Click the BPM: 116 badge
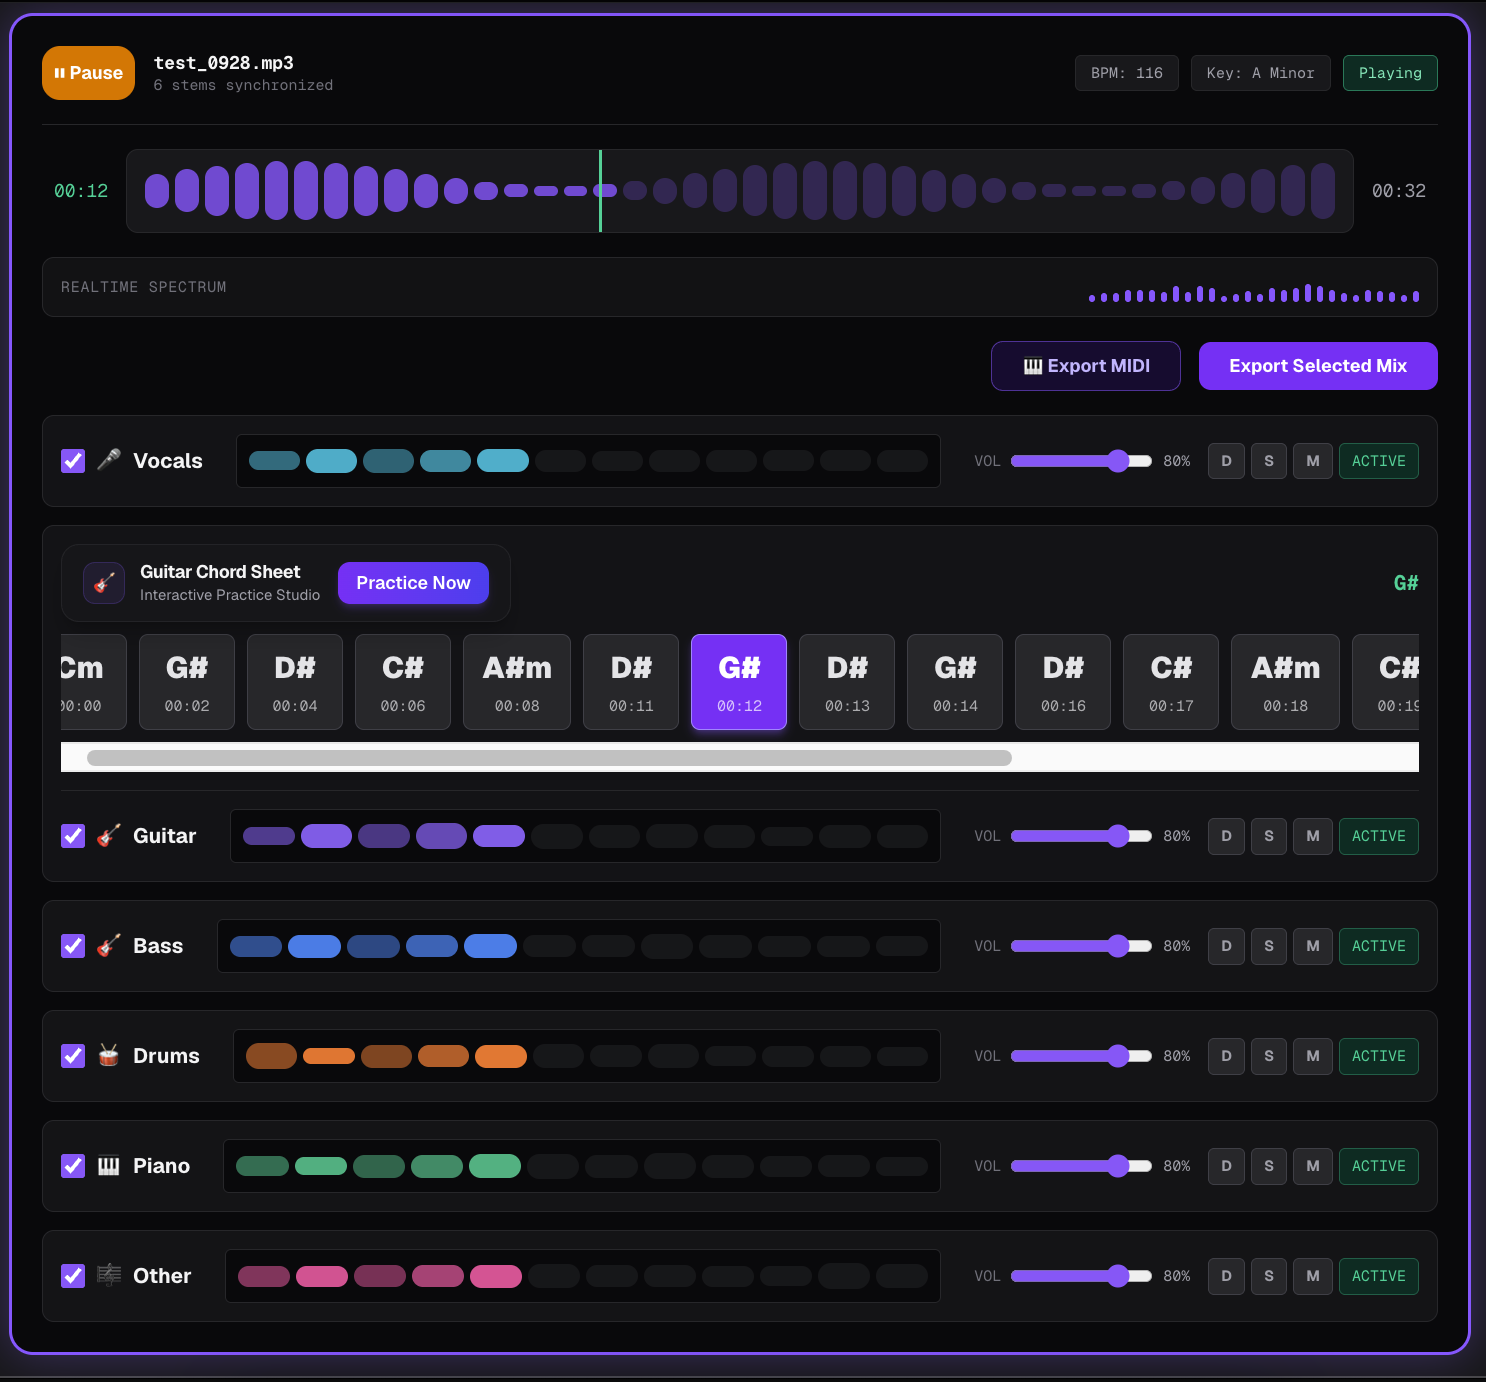 tap(1127, 73)
